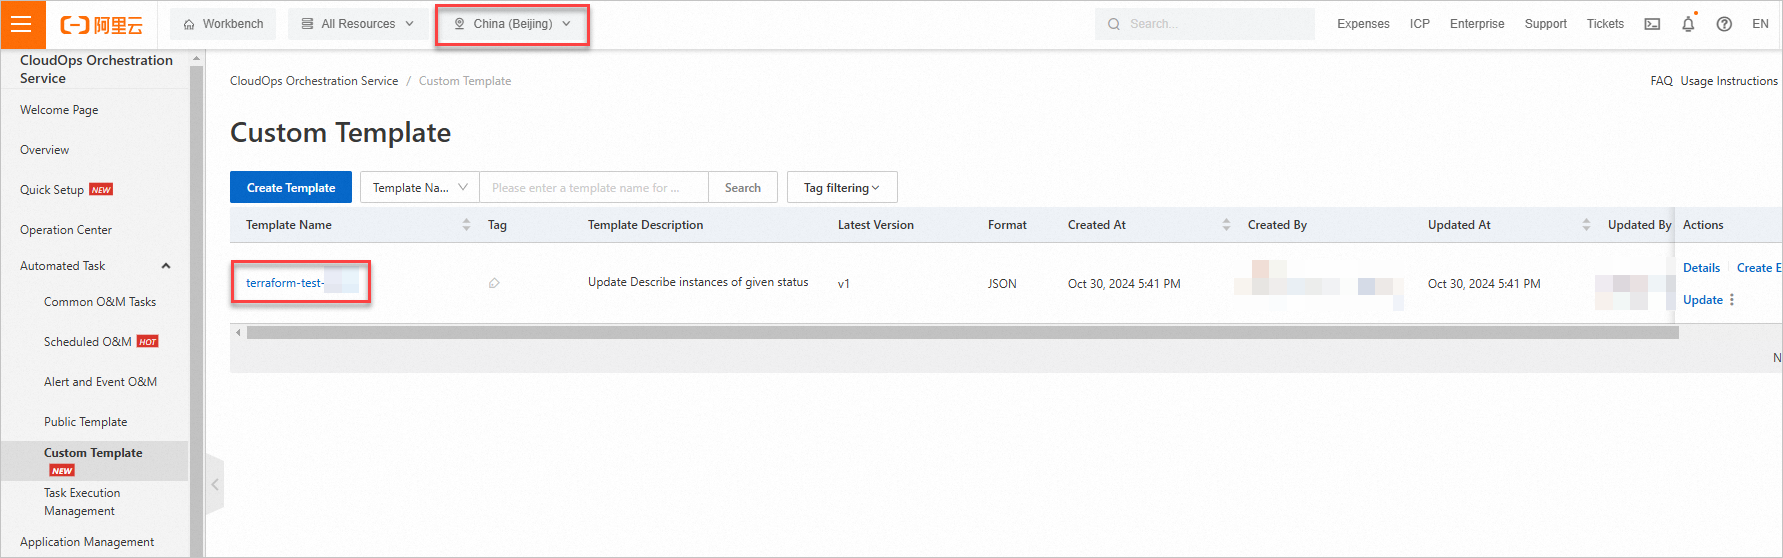The height and width of the screenshot is (558, 1783).
Task: Select Public Template in sidebar
Action: click(86, 422)
